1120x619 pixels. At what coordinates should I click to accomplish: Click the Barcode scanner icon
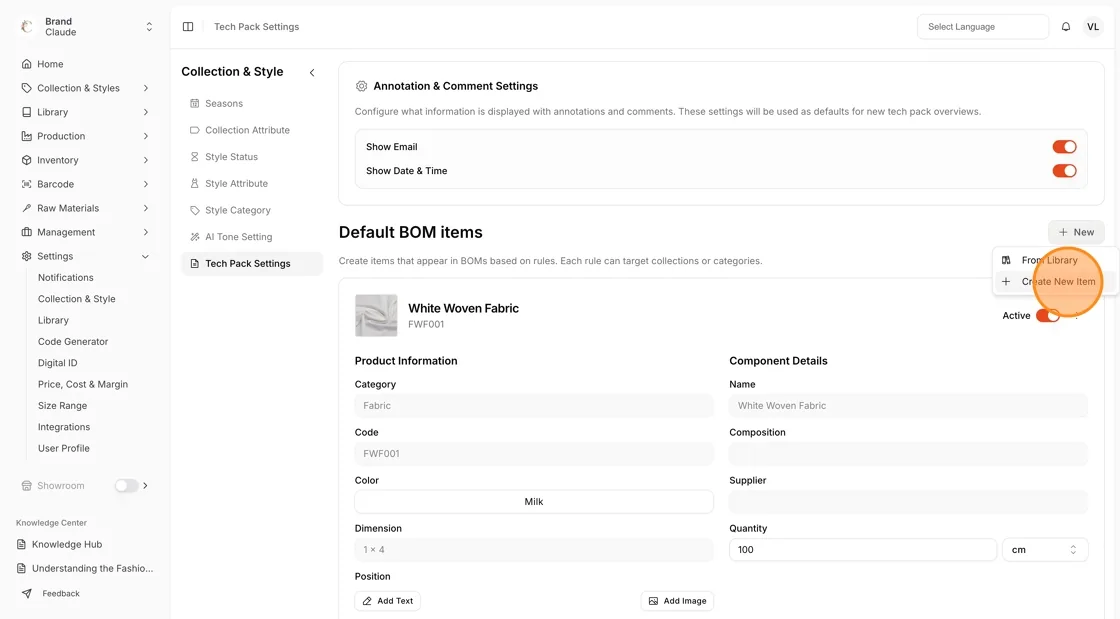pos(26,184)
